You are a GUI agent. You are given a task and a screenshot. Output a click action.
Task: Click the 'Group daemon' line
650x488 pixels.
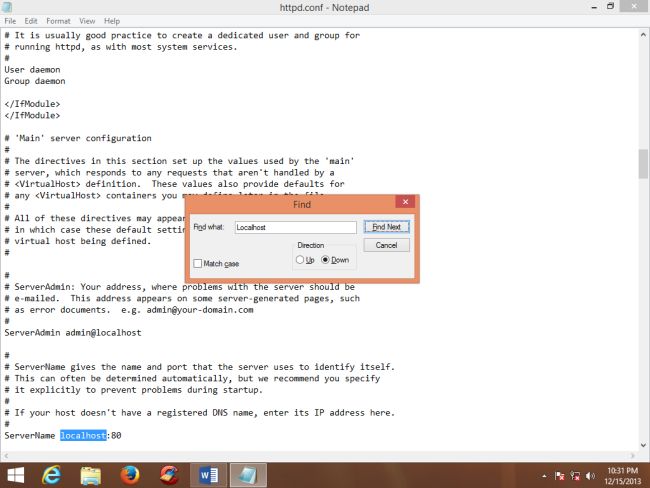click(x=35, y=81)
